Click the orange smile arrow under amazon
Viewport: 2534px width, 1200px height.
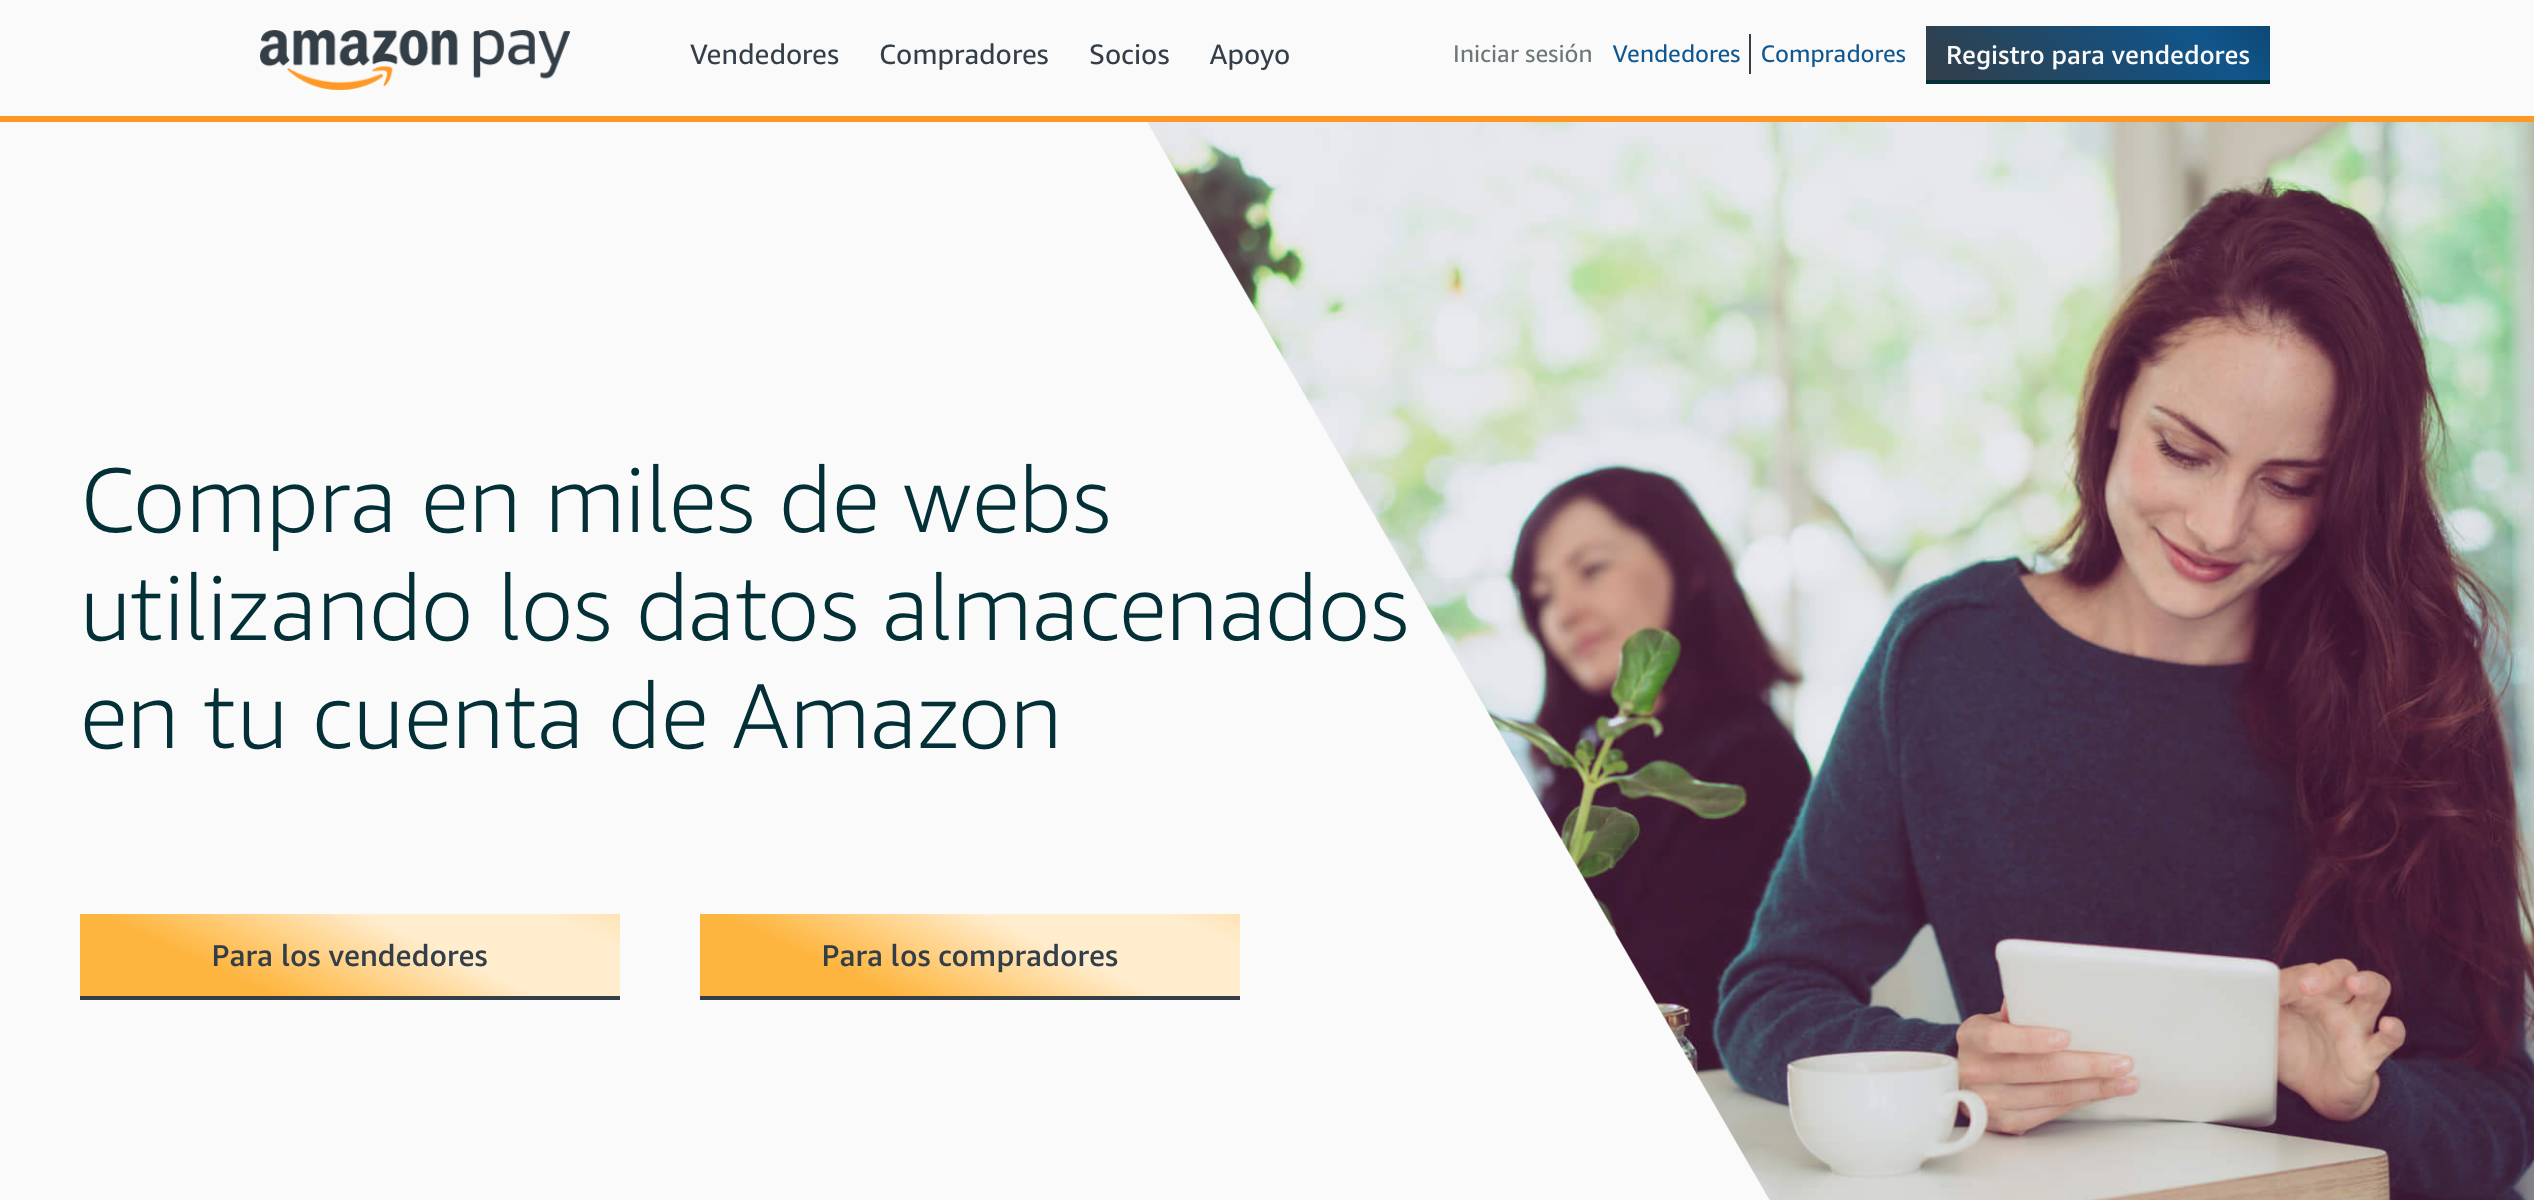pos(340,79)
